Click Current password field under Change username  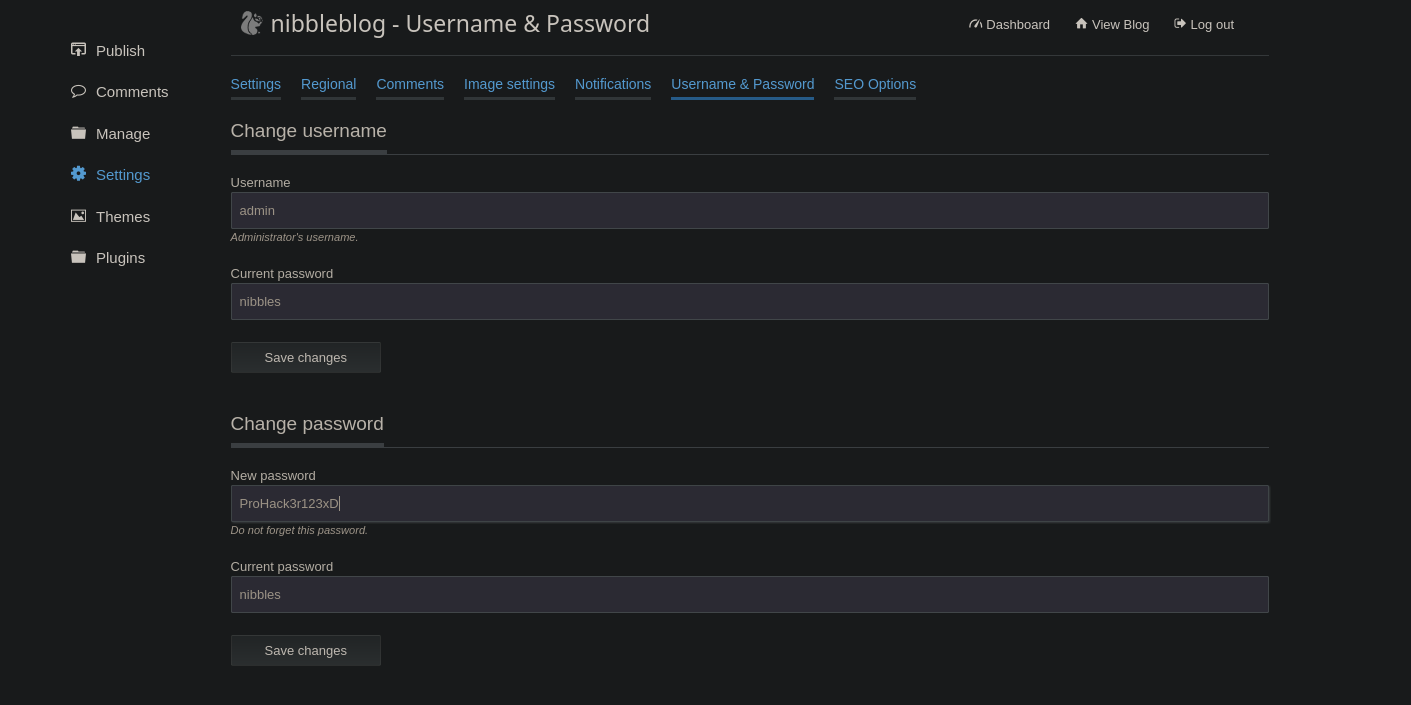(x=749, y=301)
